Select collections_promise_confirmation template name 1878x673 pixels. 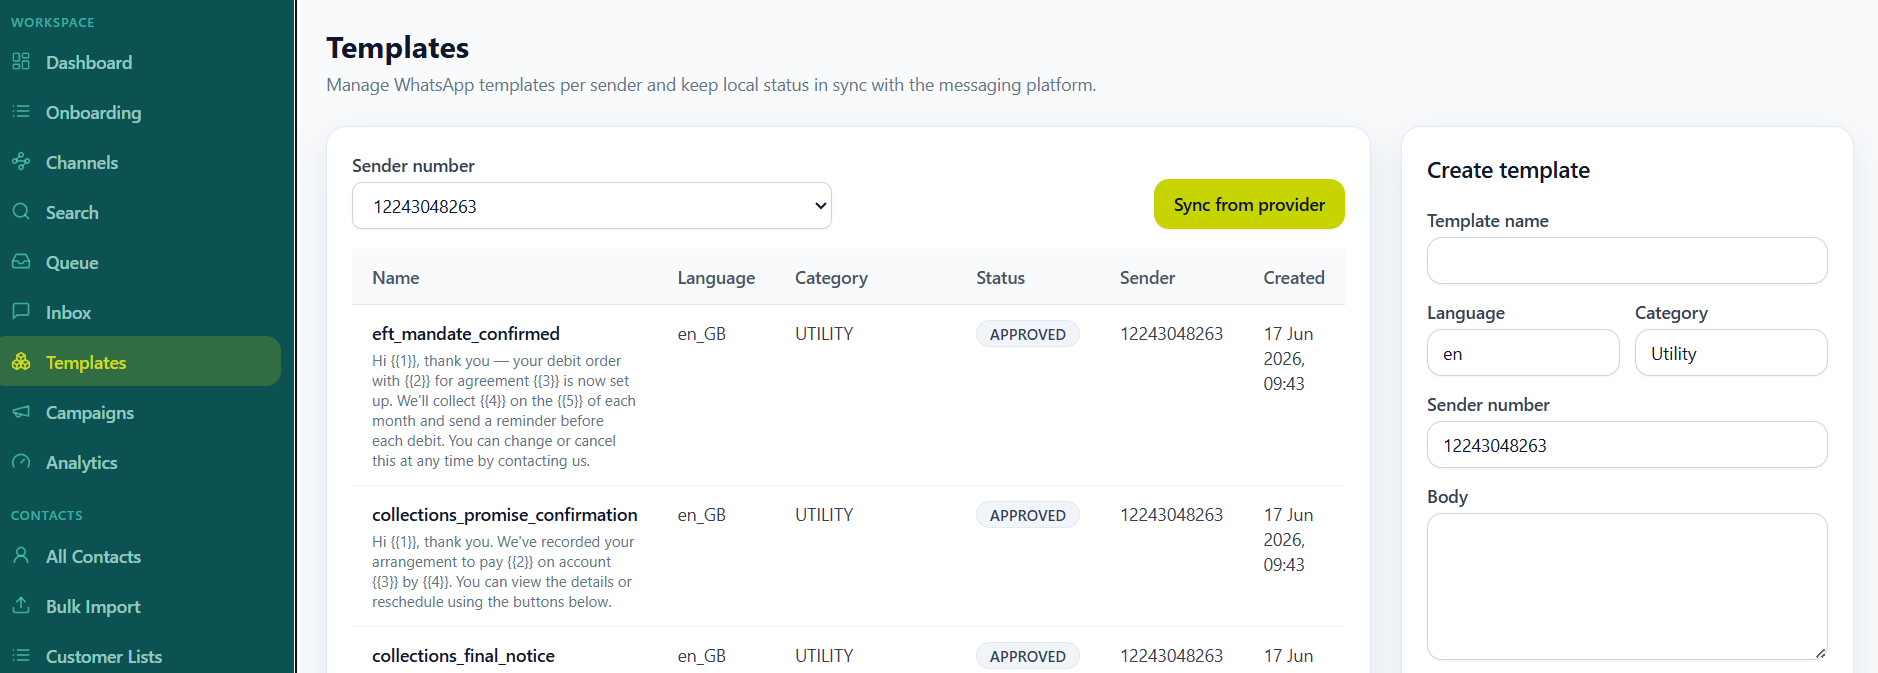pyautogui.click(x=505, y=515)
